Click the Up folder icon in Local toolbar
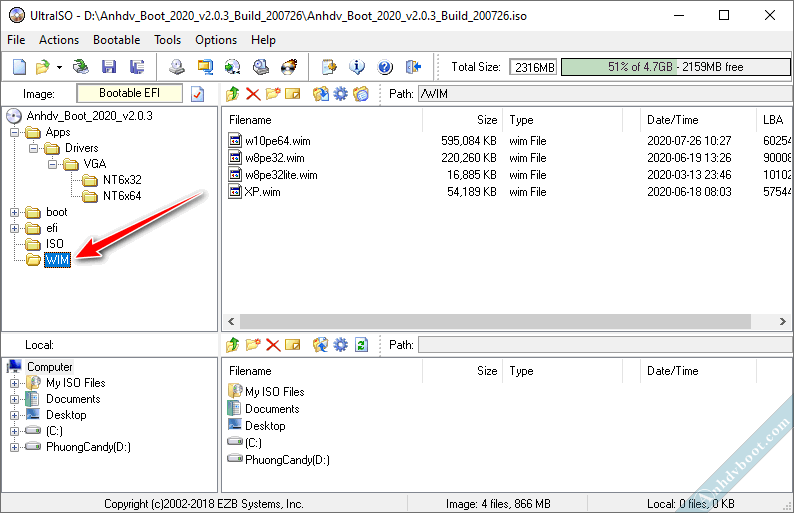The width and height of the screenshot is (794, 513). point(232,345)
